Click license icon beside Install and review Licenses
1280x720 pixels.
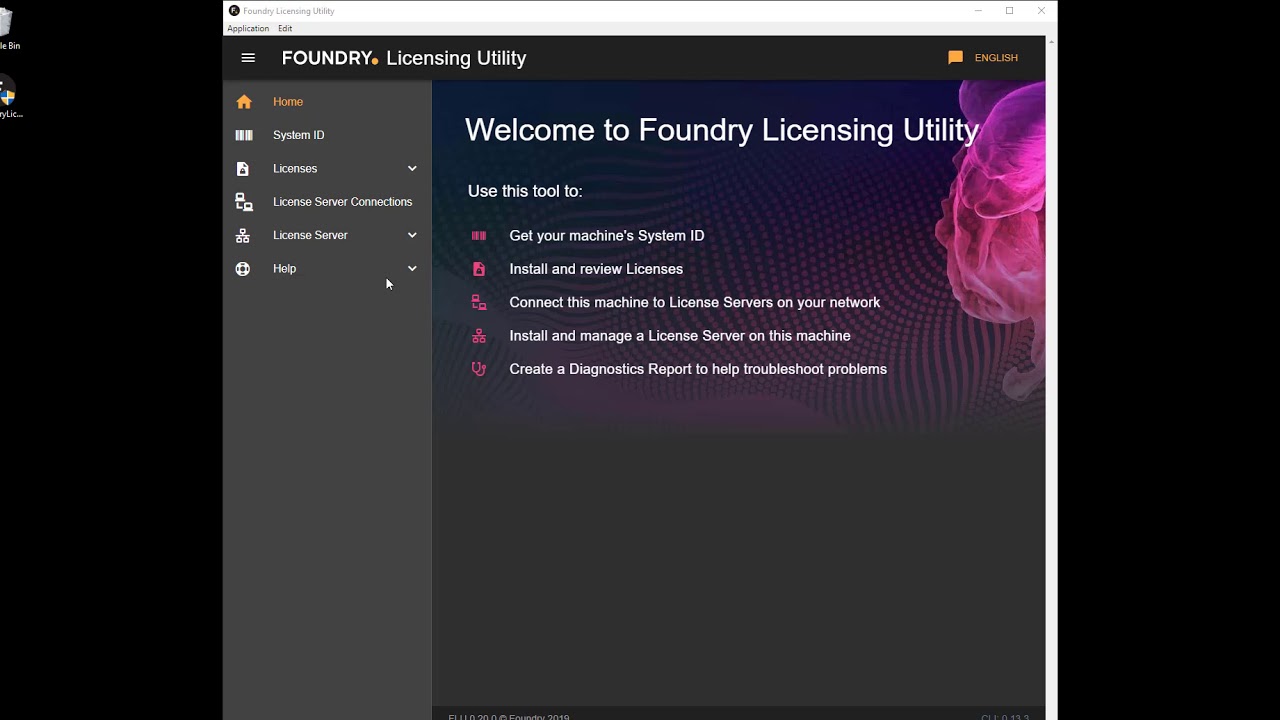479,269
